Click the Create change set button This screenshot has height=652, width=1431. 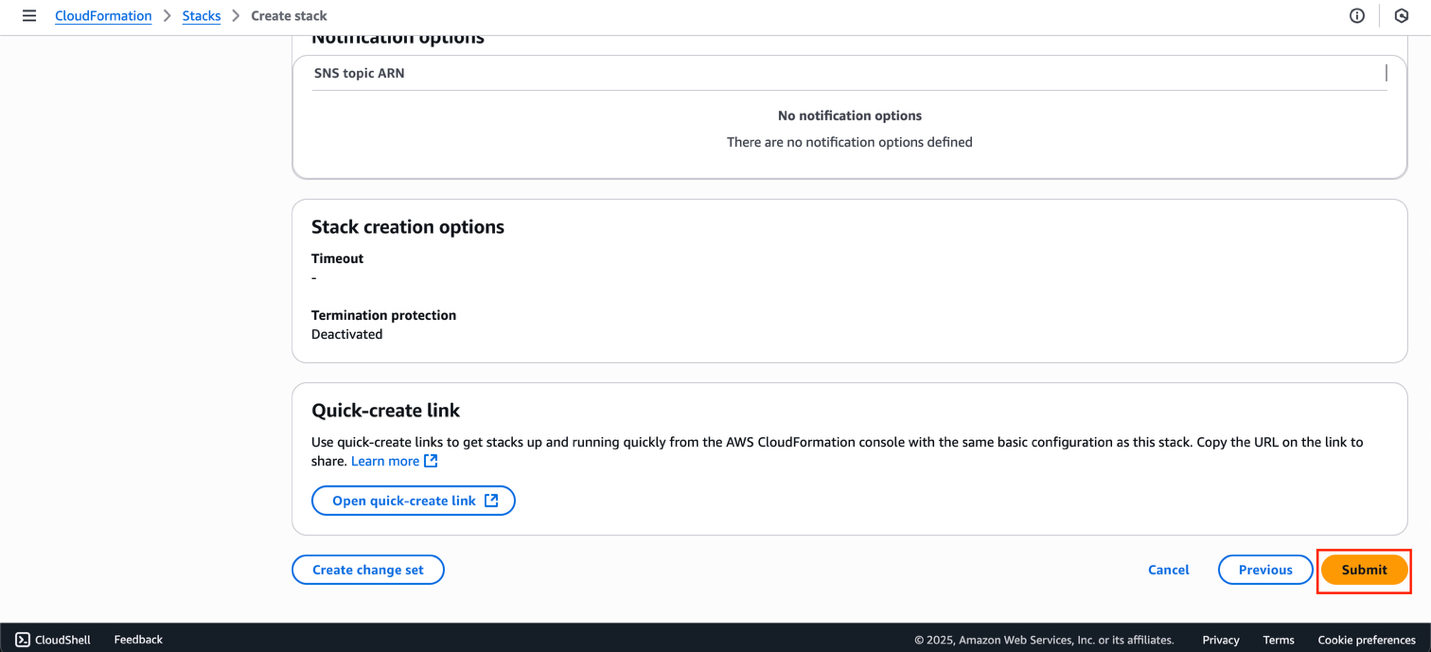368,570
